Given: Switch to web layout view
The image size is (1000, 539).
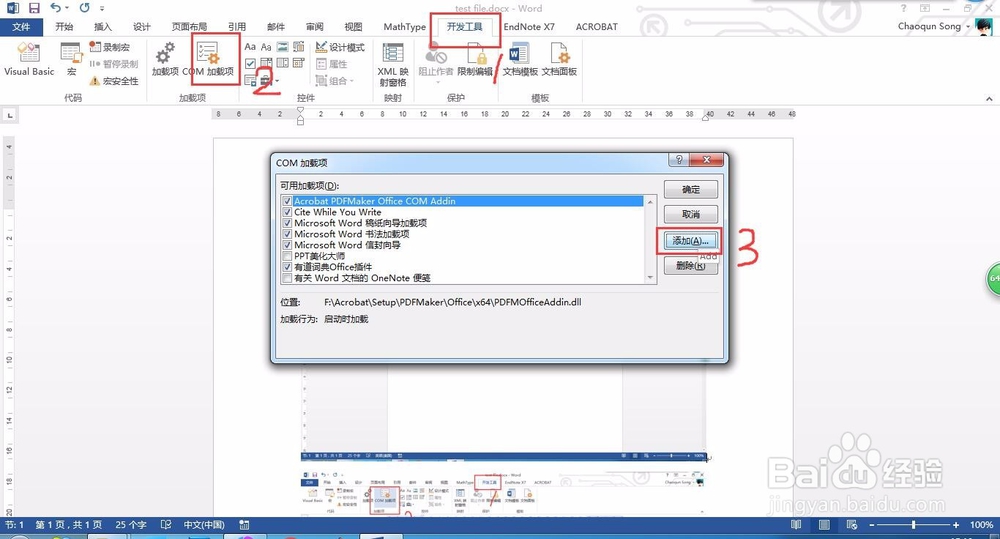Looking at the screenshot, I should coord(851,524).
